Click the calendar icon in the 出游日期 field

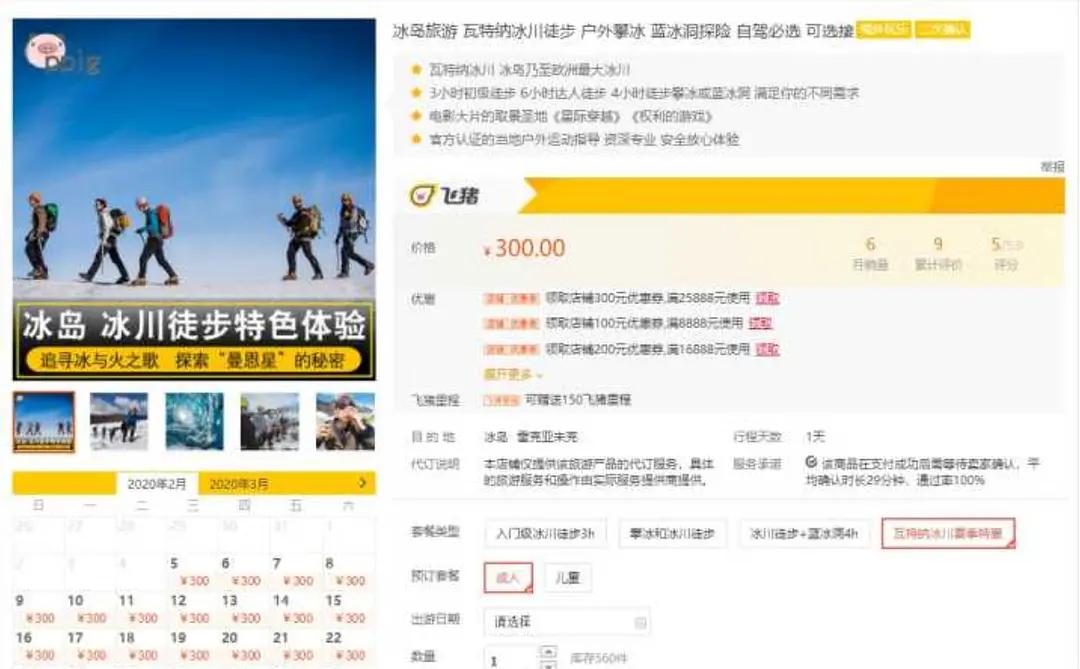tap(640, 622)
